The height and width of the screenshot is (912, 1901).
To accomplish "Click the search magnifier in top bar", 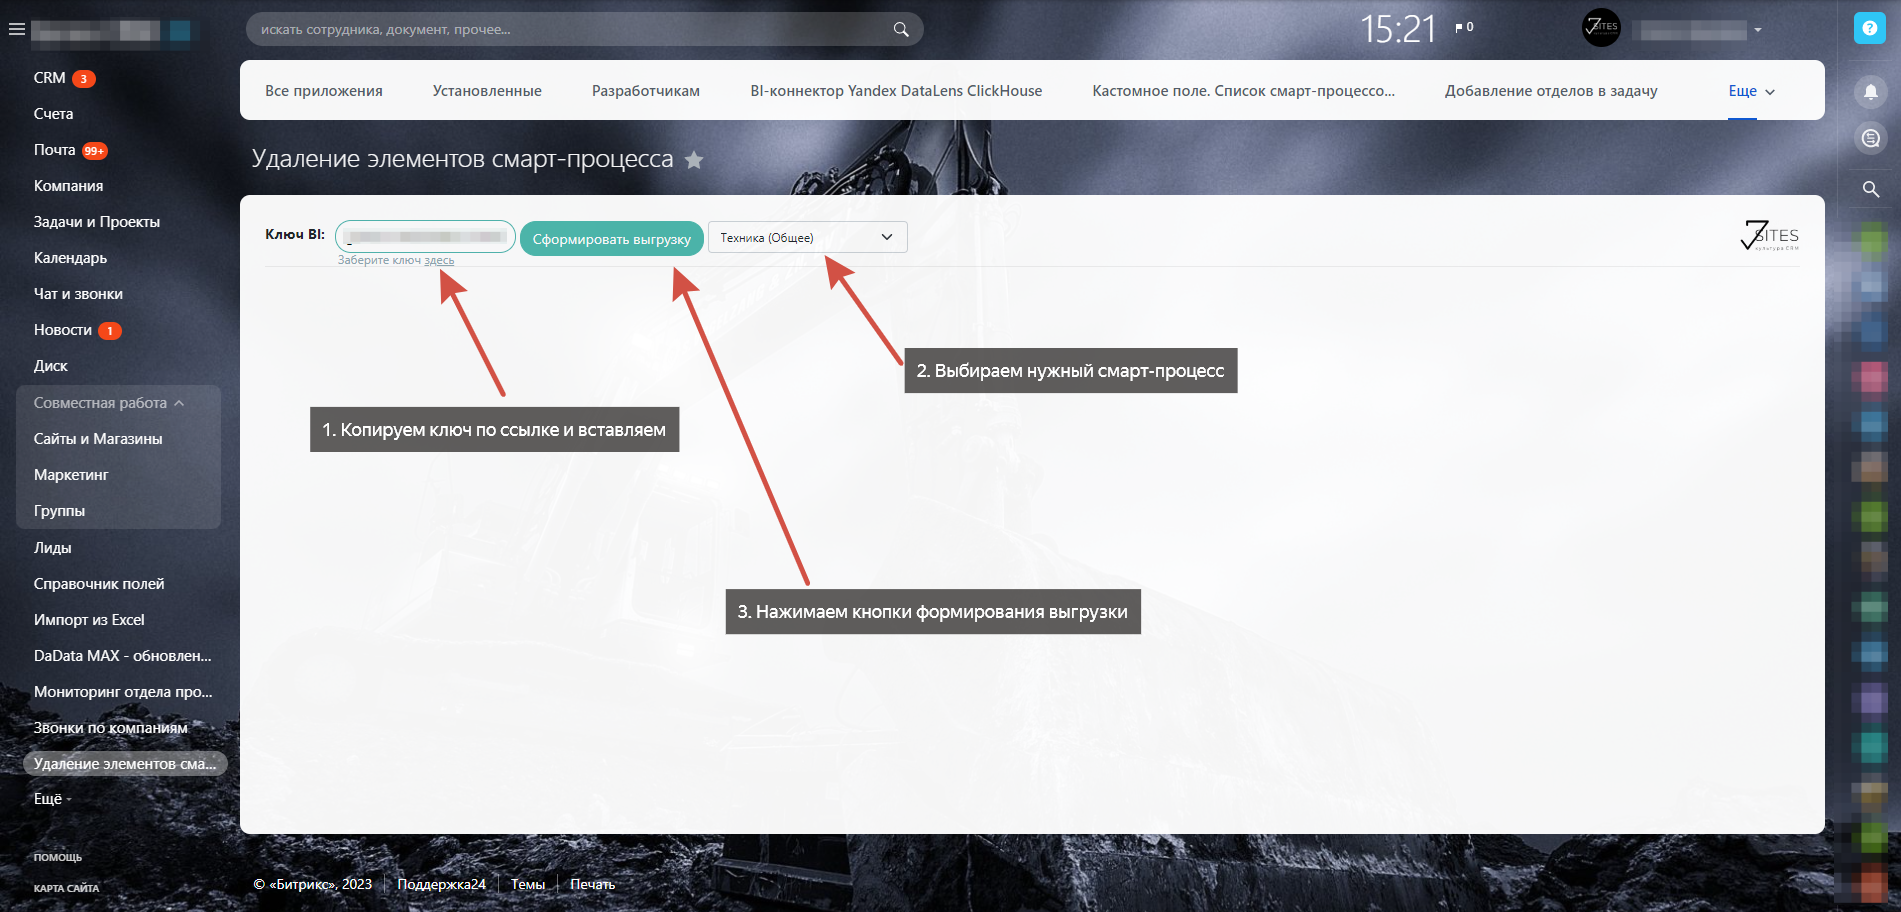I will click(900, 29).
